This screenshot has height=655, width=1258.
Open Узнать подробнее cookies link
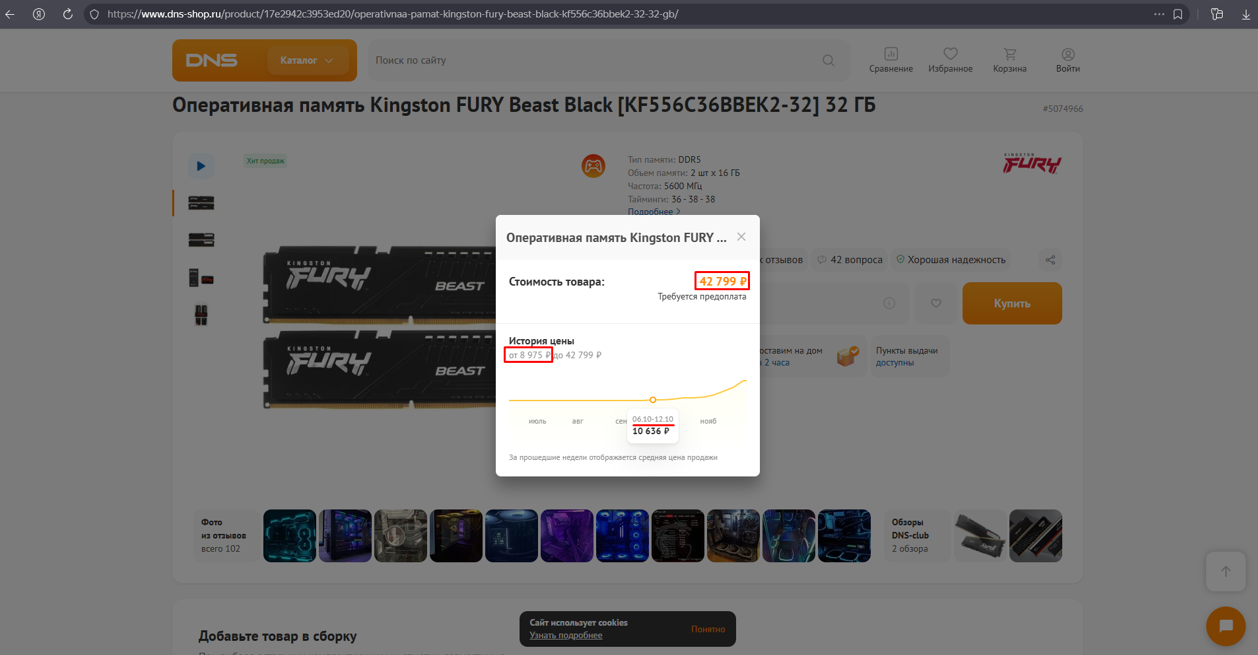566,636
